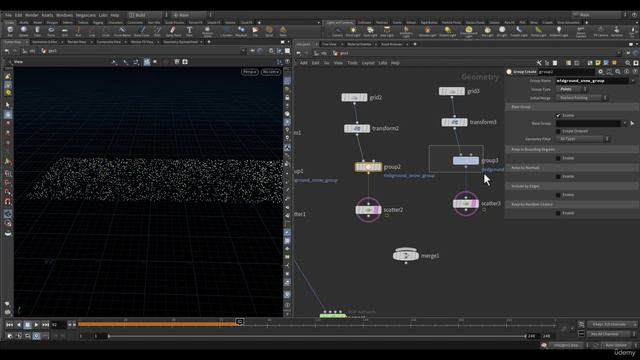Image resolution: width=640 pixels, height=360 pixels.
Task: Open the Megascans menu
Action: [86, 15]
